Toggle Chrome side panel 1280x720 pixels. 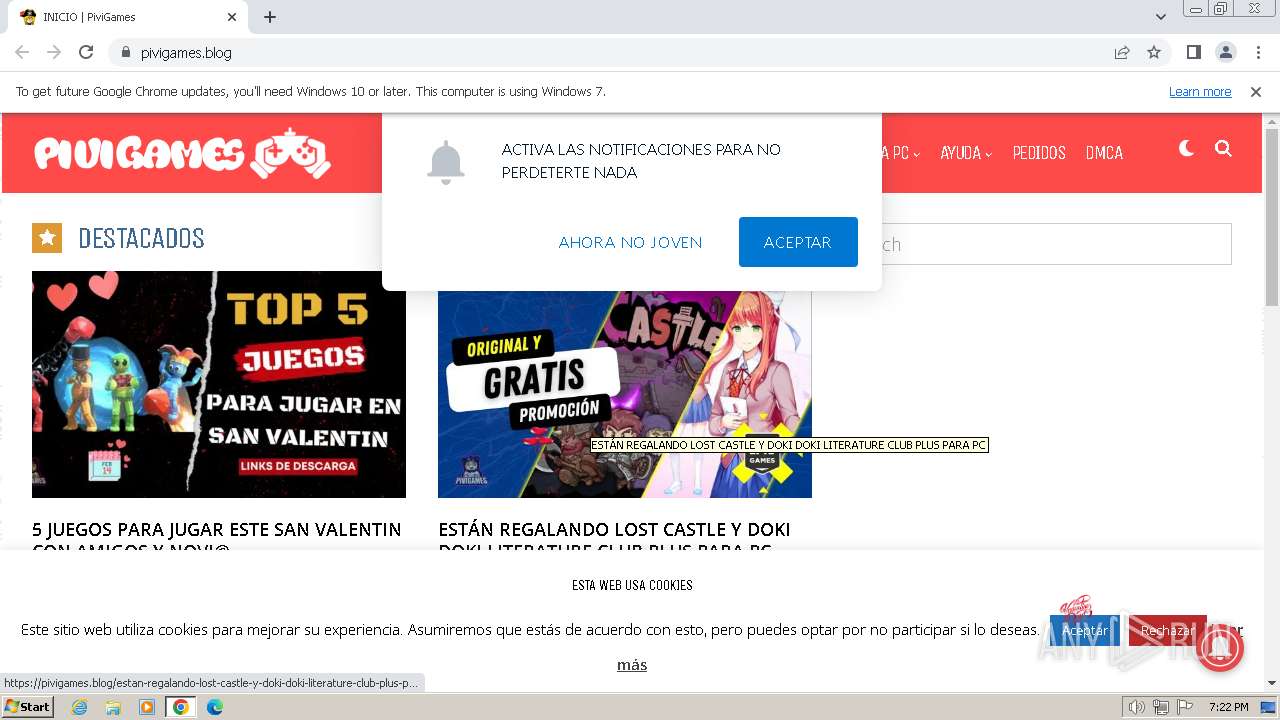tap(1194, 52)
